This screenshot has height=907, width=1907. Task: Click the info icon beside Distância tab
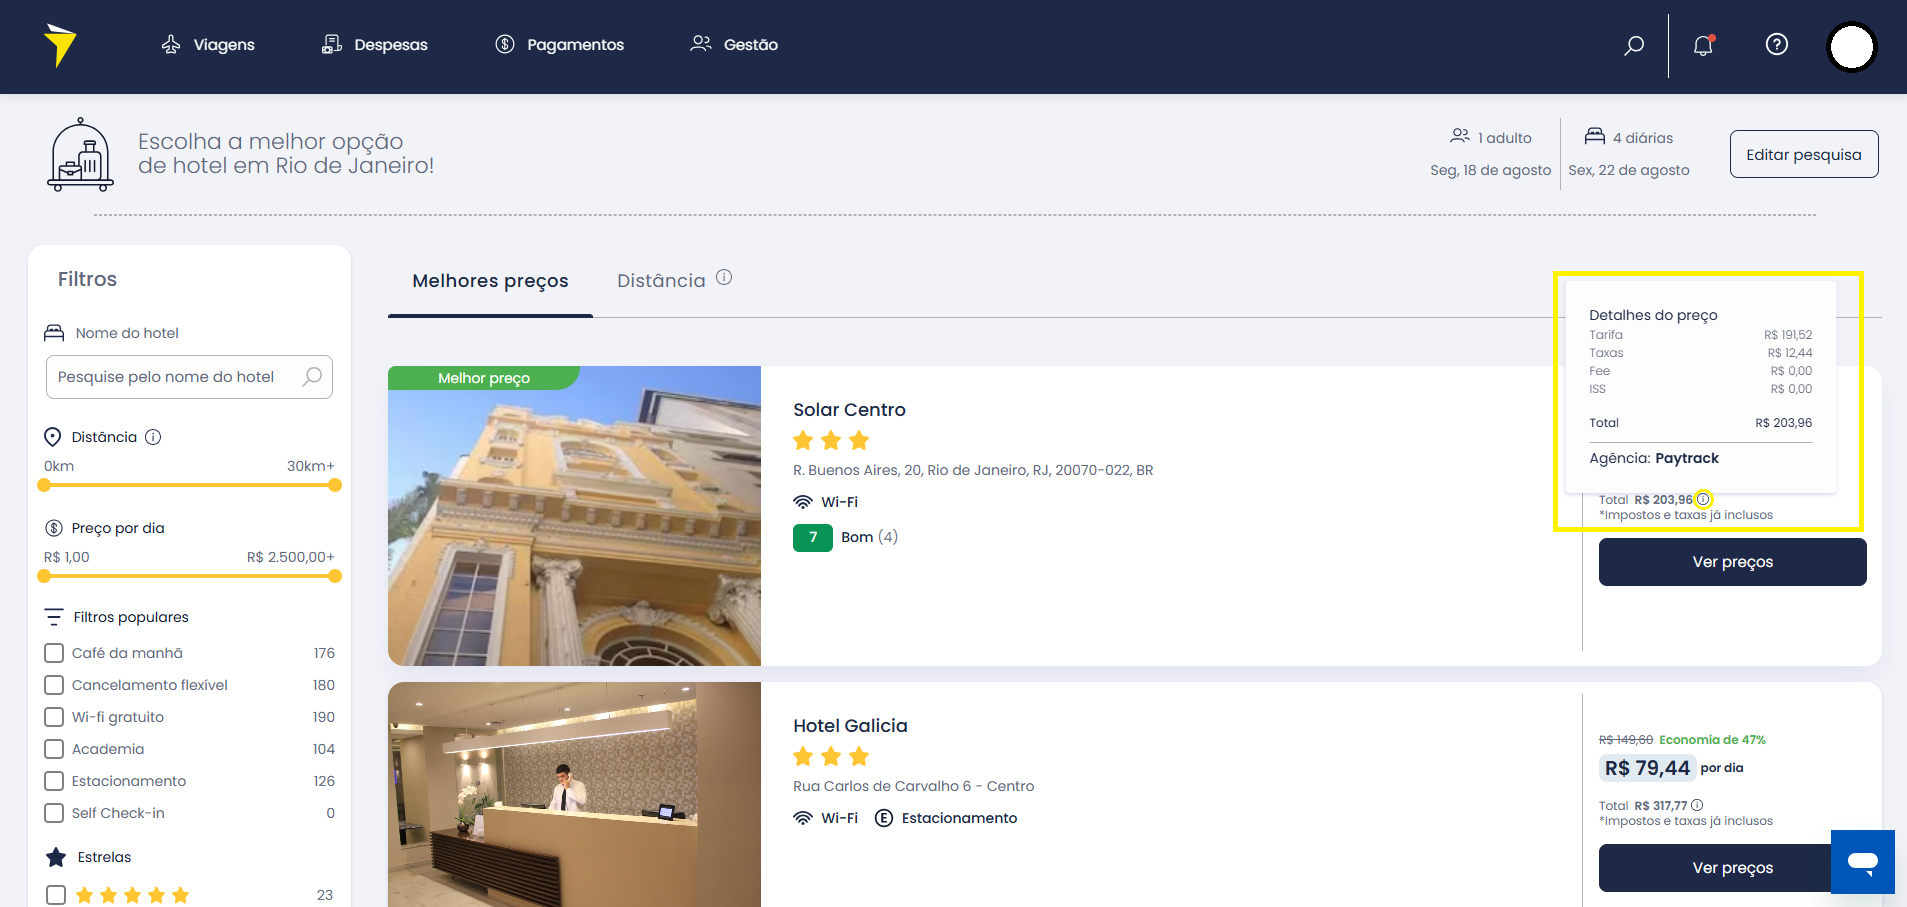tap(724, 278)
